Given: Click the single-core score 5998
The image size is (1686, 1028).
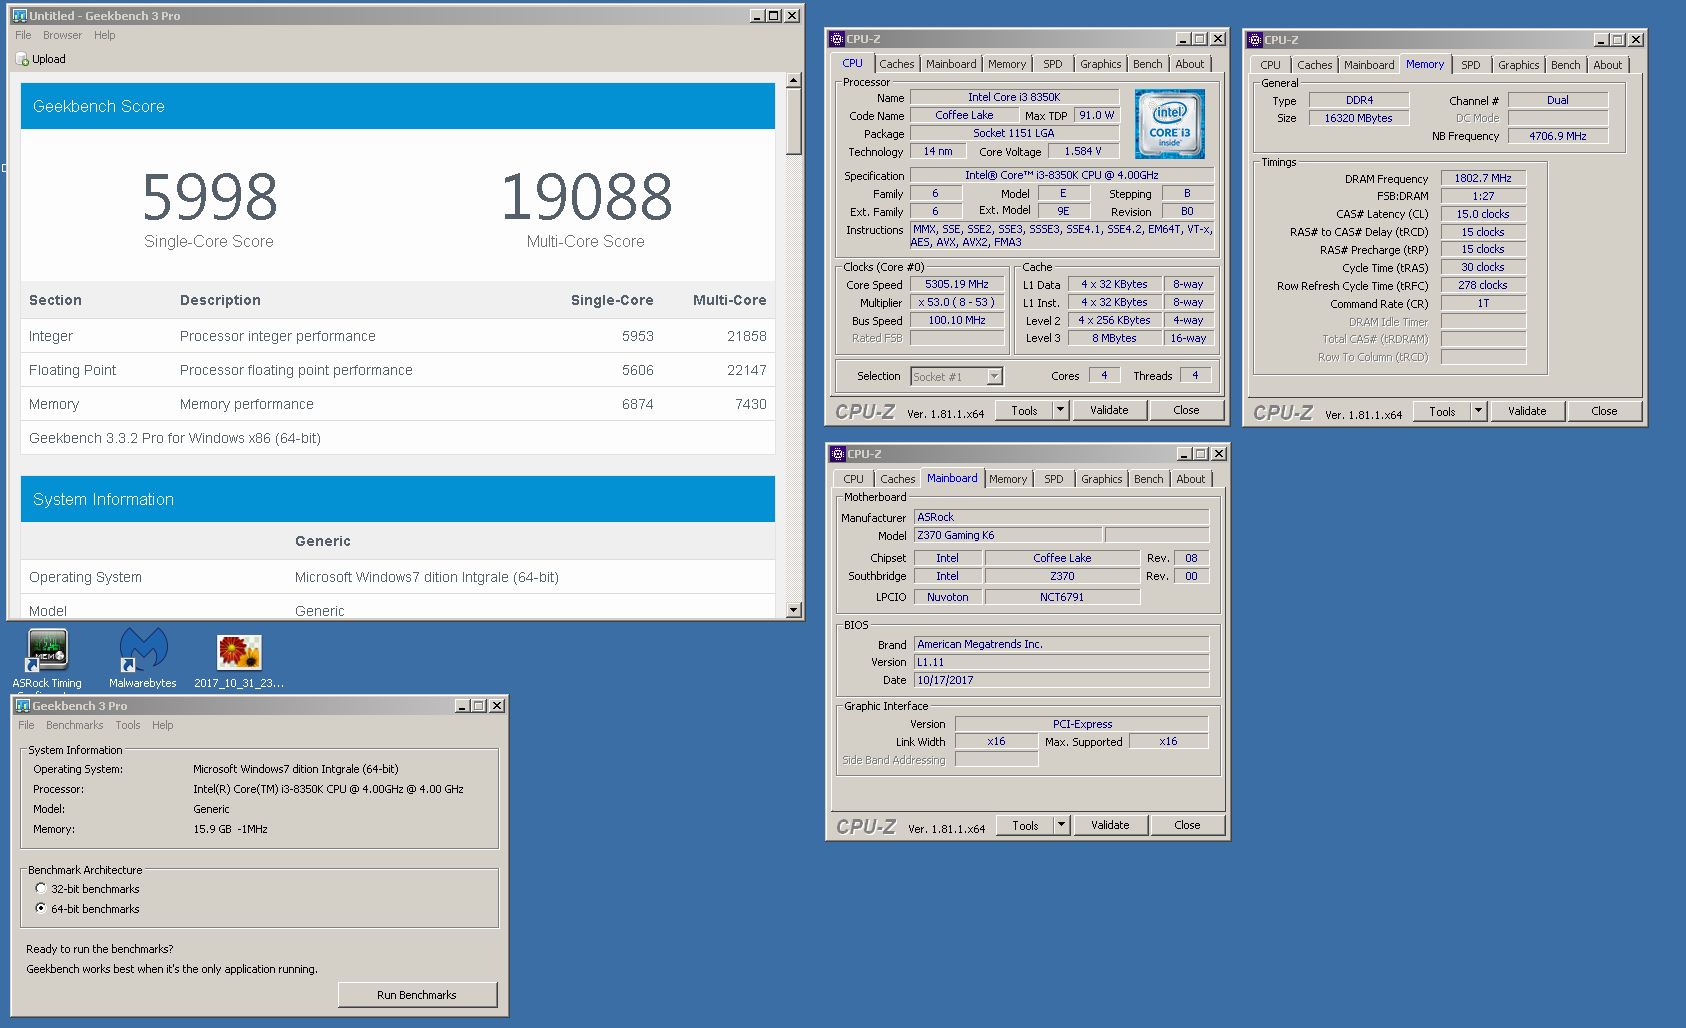Looking at the screenshot, I should (209, 196).
